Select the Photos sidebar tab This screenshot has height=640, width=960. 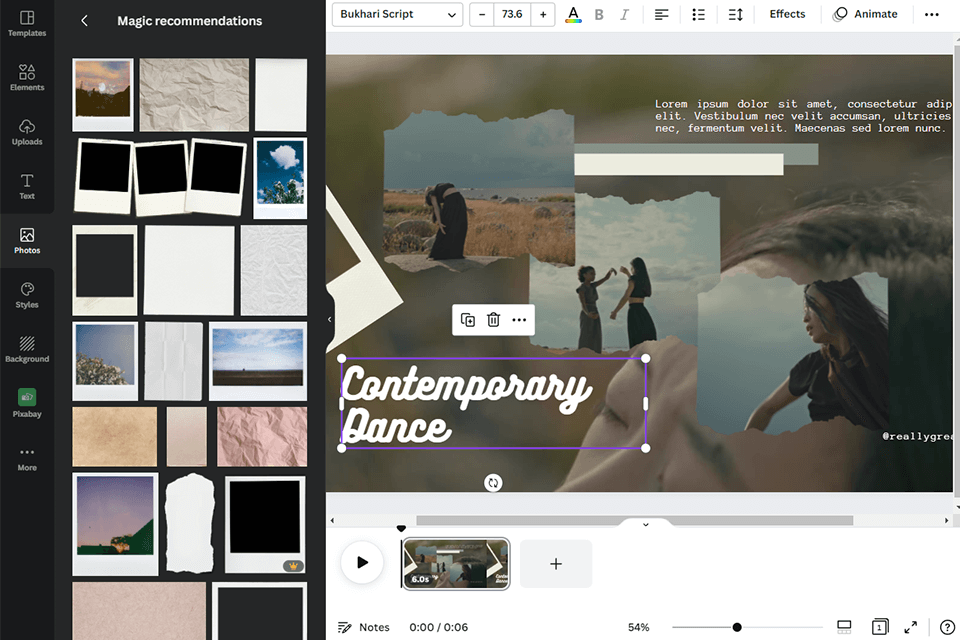click(27, 241)
